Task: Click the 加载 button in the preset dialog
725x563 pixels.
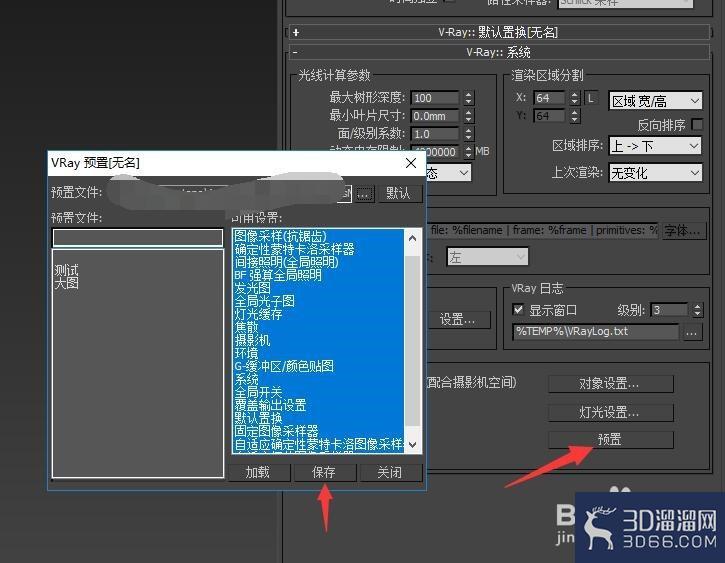Action: (x=258, y=472)
